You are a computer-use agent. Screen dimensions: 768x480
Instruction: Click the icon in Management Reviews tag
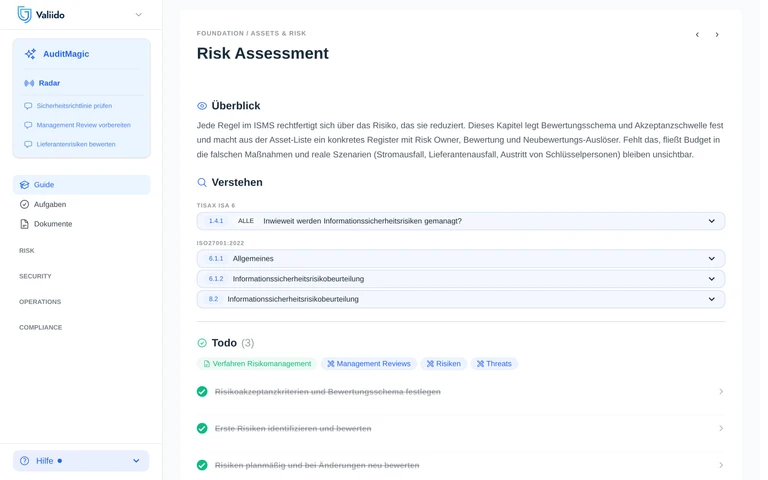331,364
